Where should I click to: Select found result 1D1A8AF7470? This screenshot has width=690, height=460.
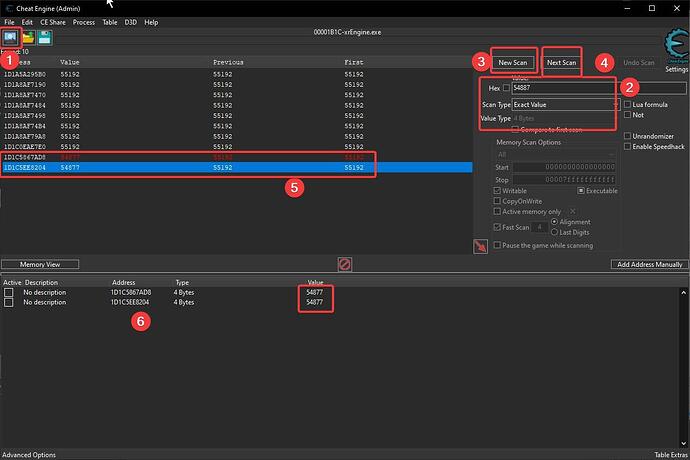[236, 95]
